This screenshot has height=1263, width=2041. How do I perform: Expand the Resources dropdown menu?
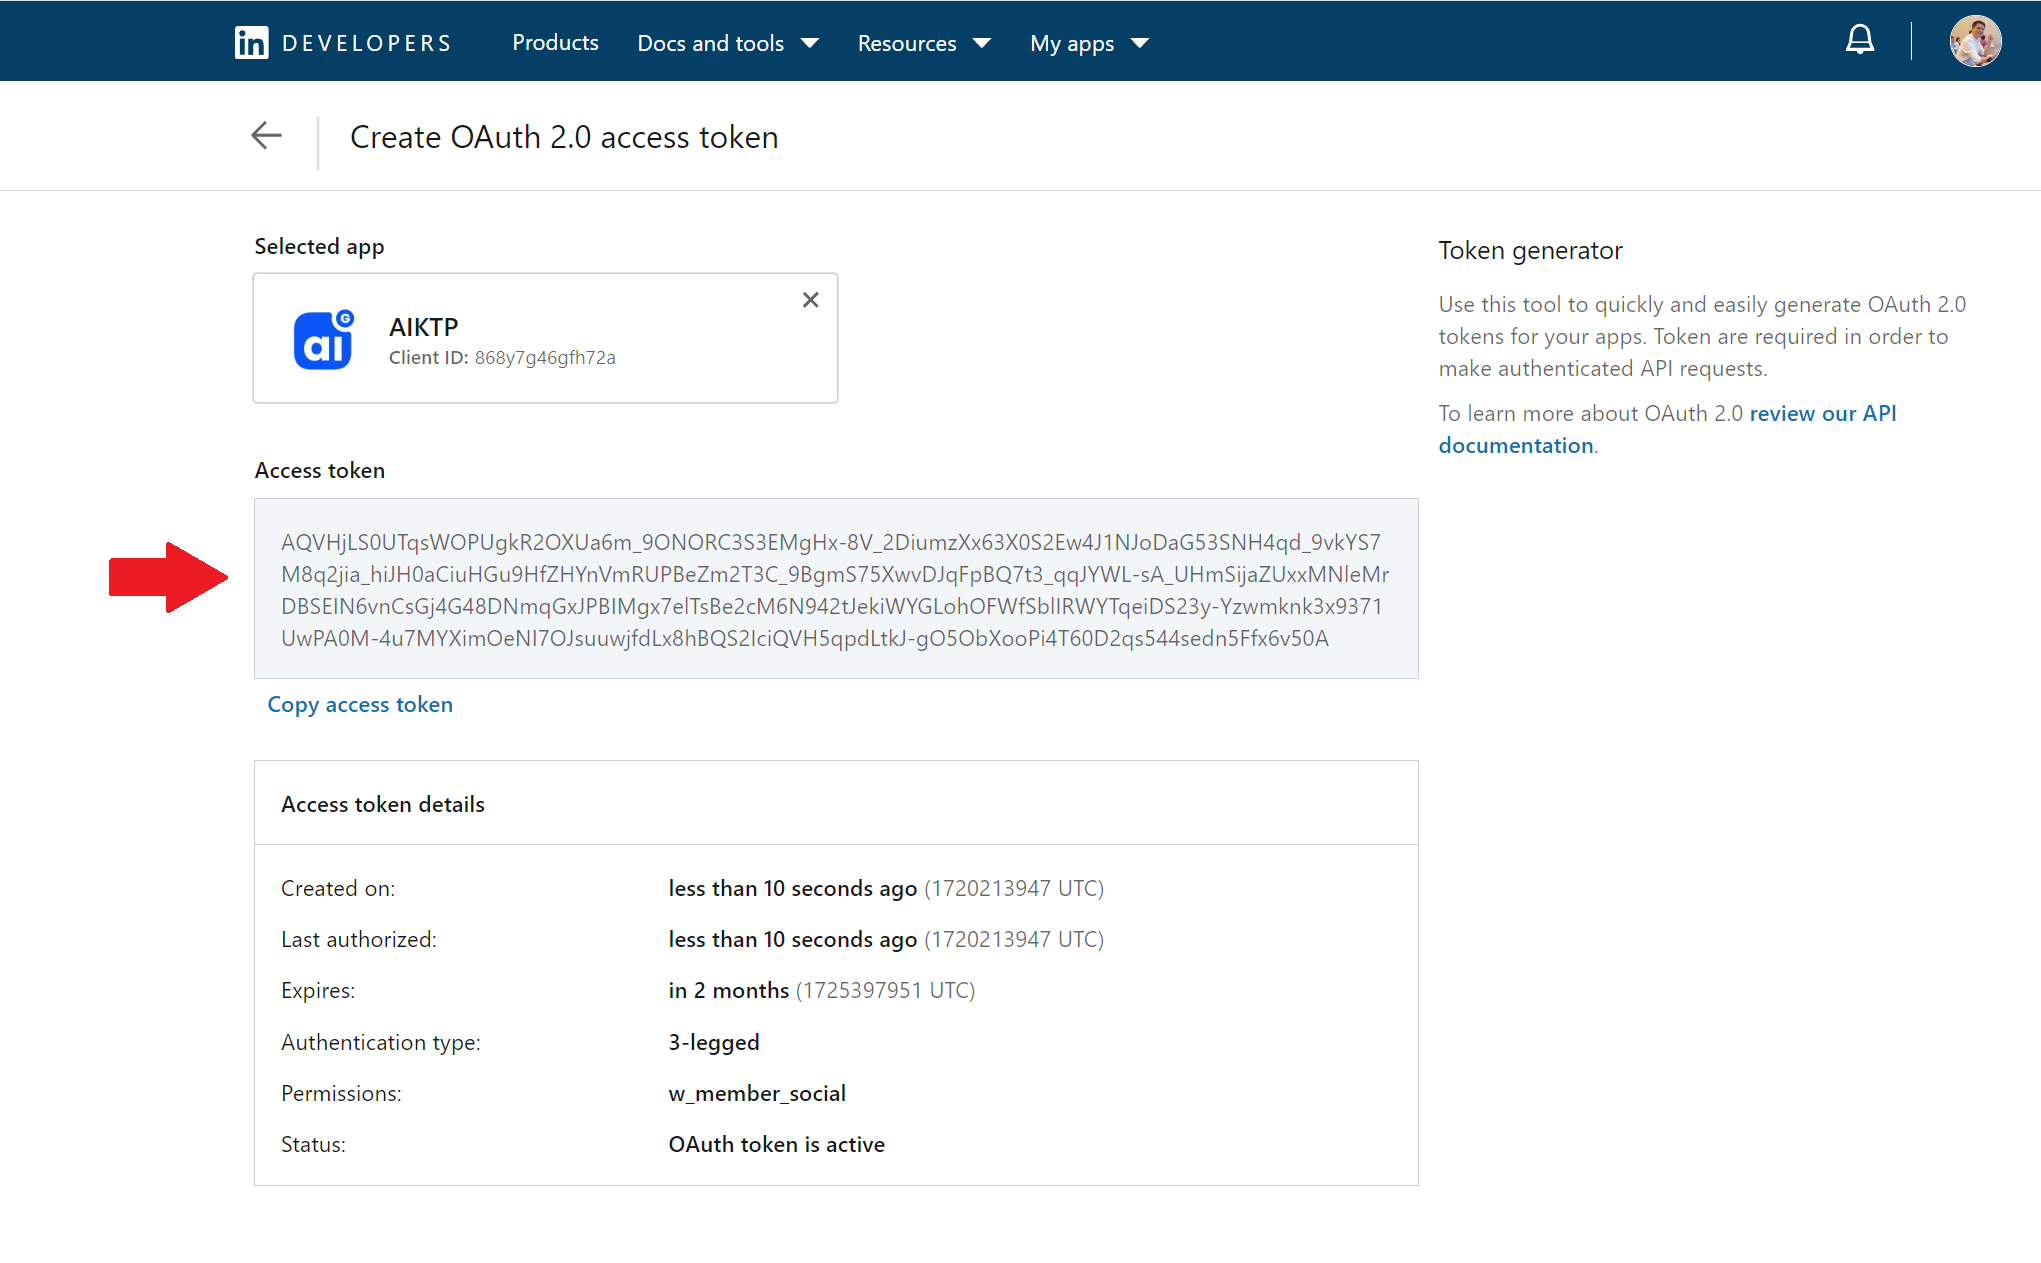click(924, 43)
